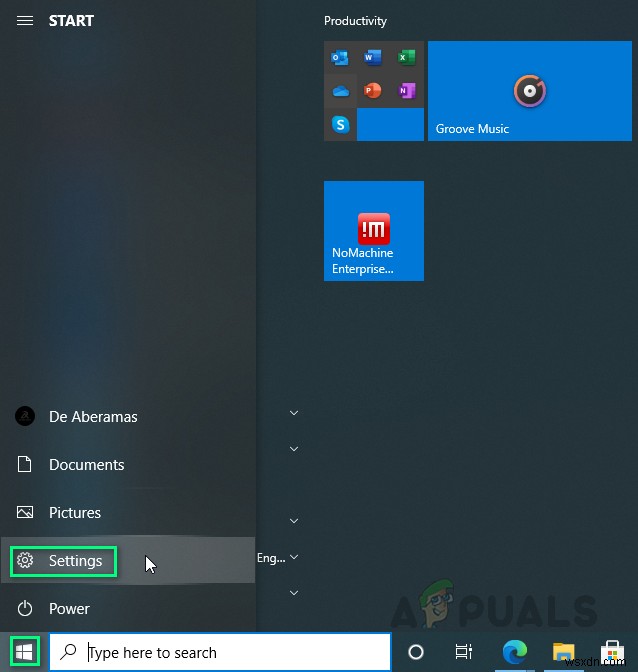This screenshot has width=638, height=672.
Task: Click the Eng... app list entry
Action: pos(271,558)
